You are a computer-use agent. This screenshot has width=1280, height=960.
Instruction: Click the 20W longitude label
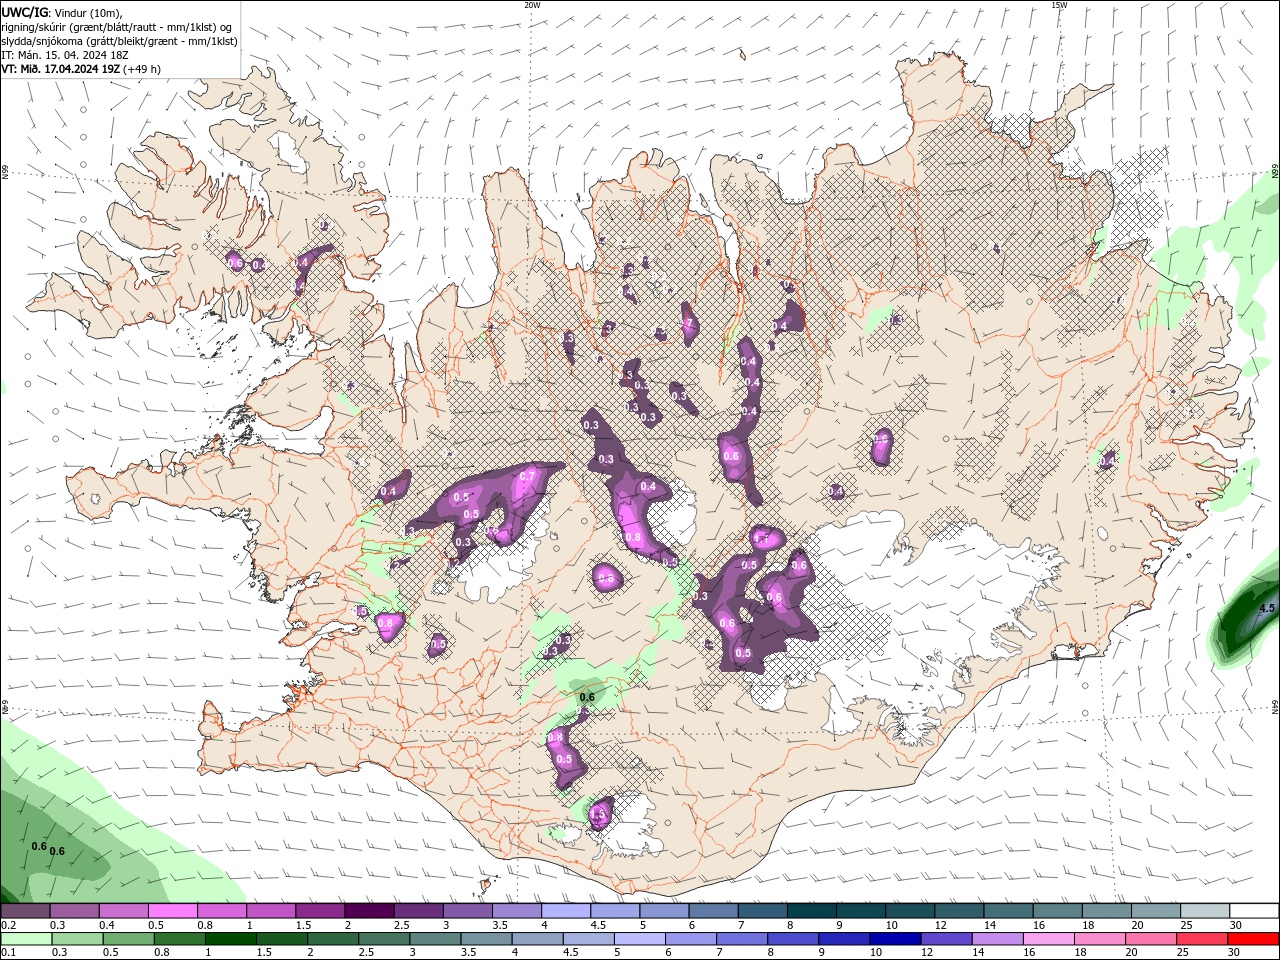coord(532,5)
